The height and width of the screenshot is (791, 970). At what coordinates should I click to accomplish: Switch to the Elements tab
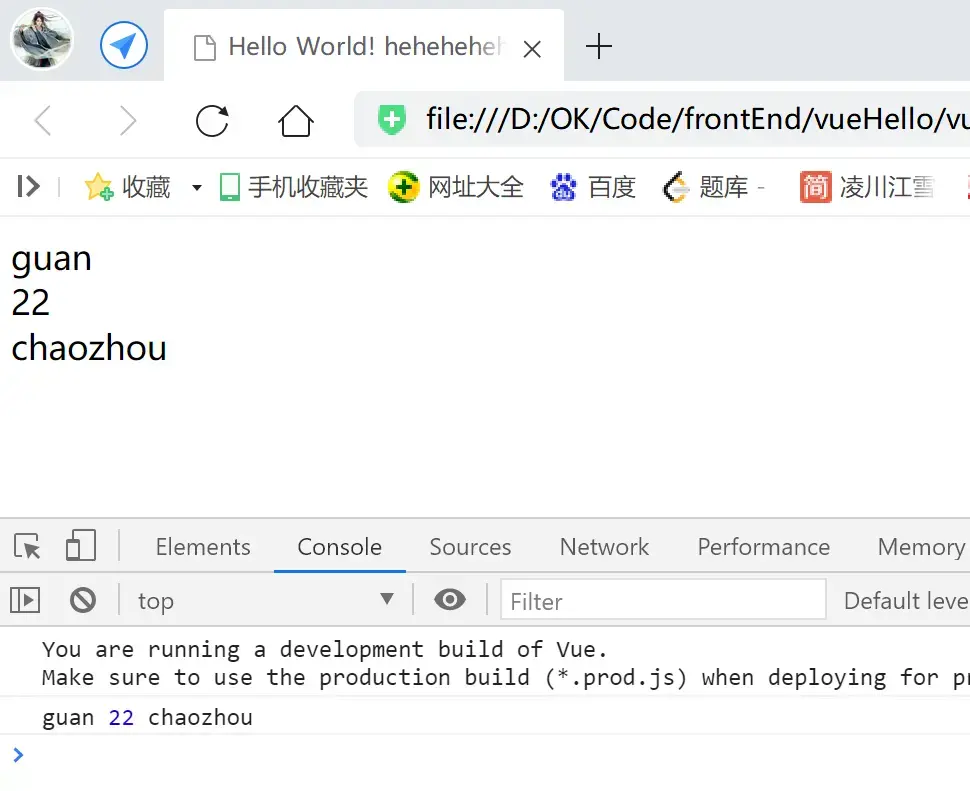[x=203, y=547]
